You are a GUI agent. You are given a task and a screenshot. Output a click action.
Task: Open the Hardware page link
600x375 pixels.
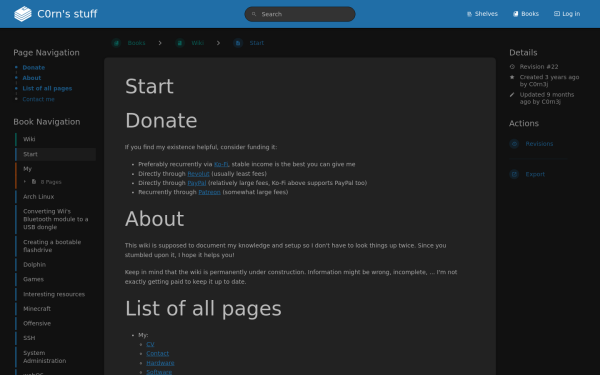(x=160, y=363)
